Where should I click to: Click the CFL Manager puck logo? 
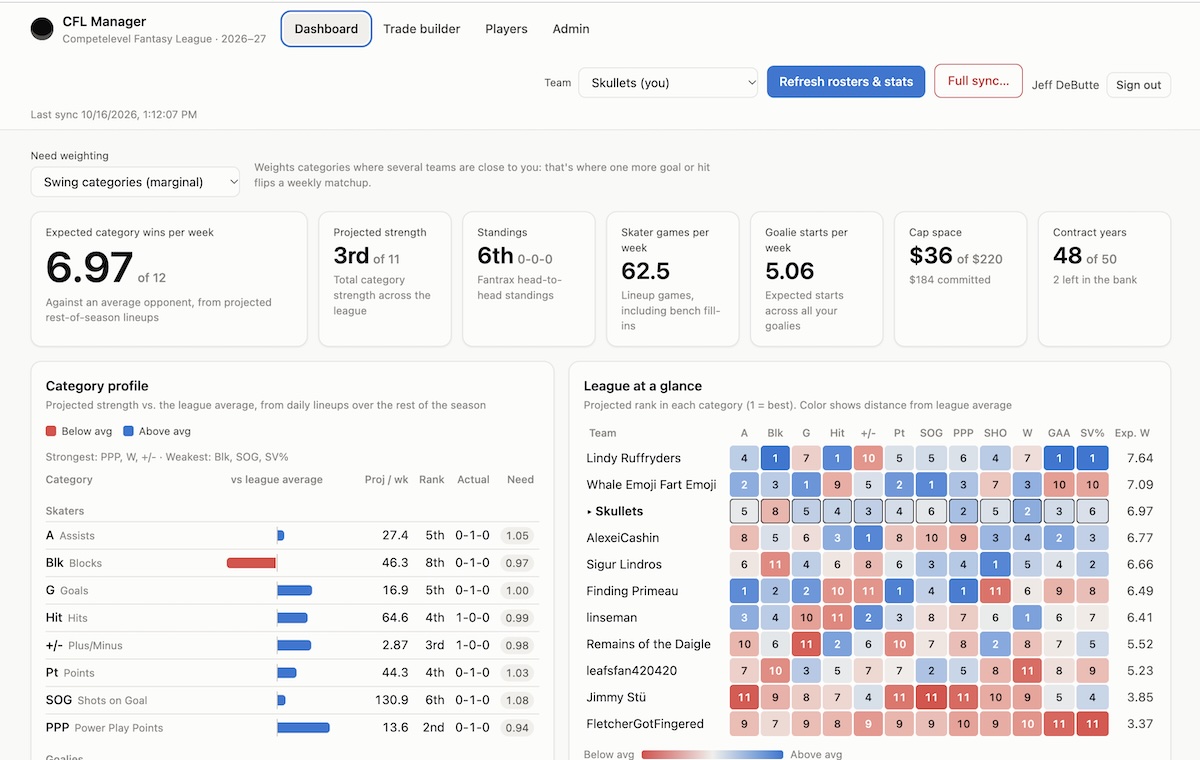(x=42, y=29)
